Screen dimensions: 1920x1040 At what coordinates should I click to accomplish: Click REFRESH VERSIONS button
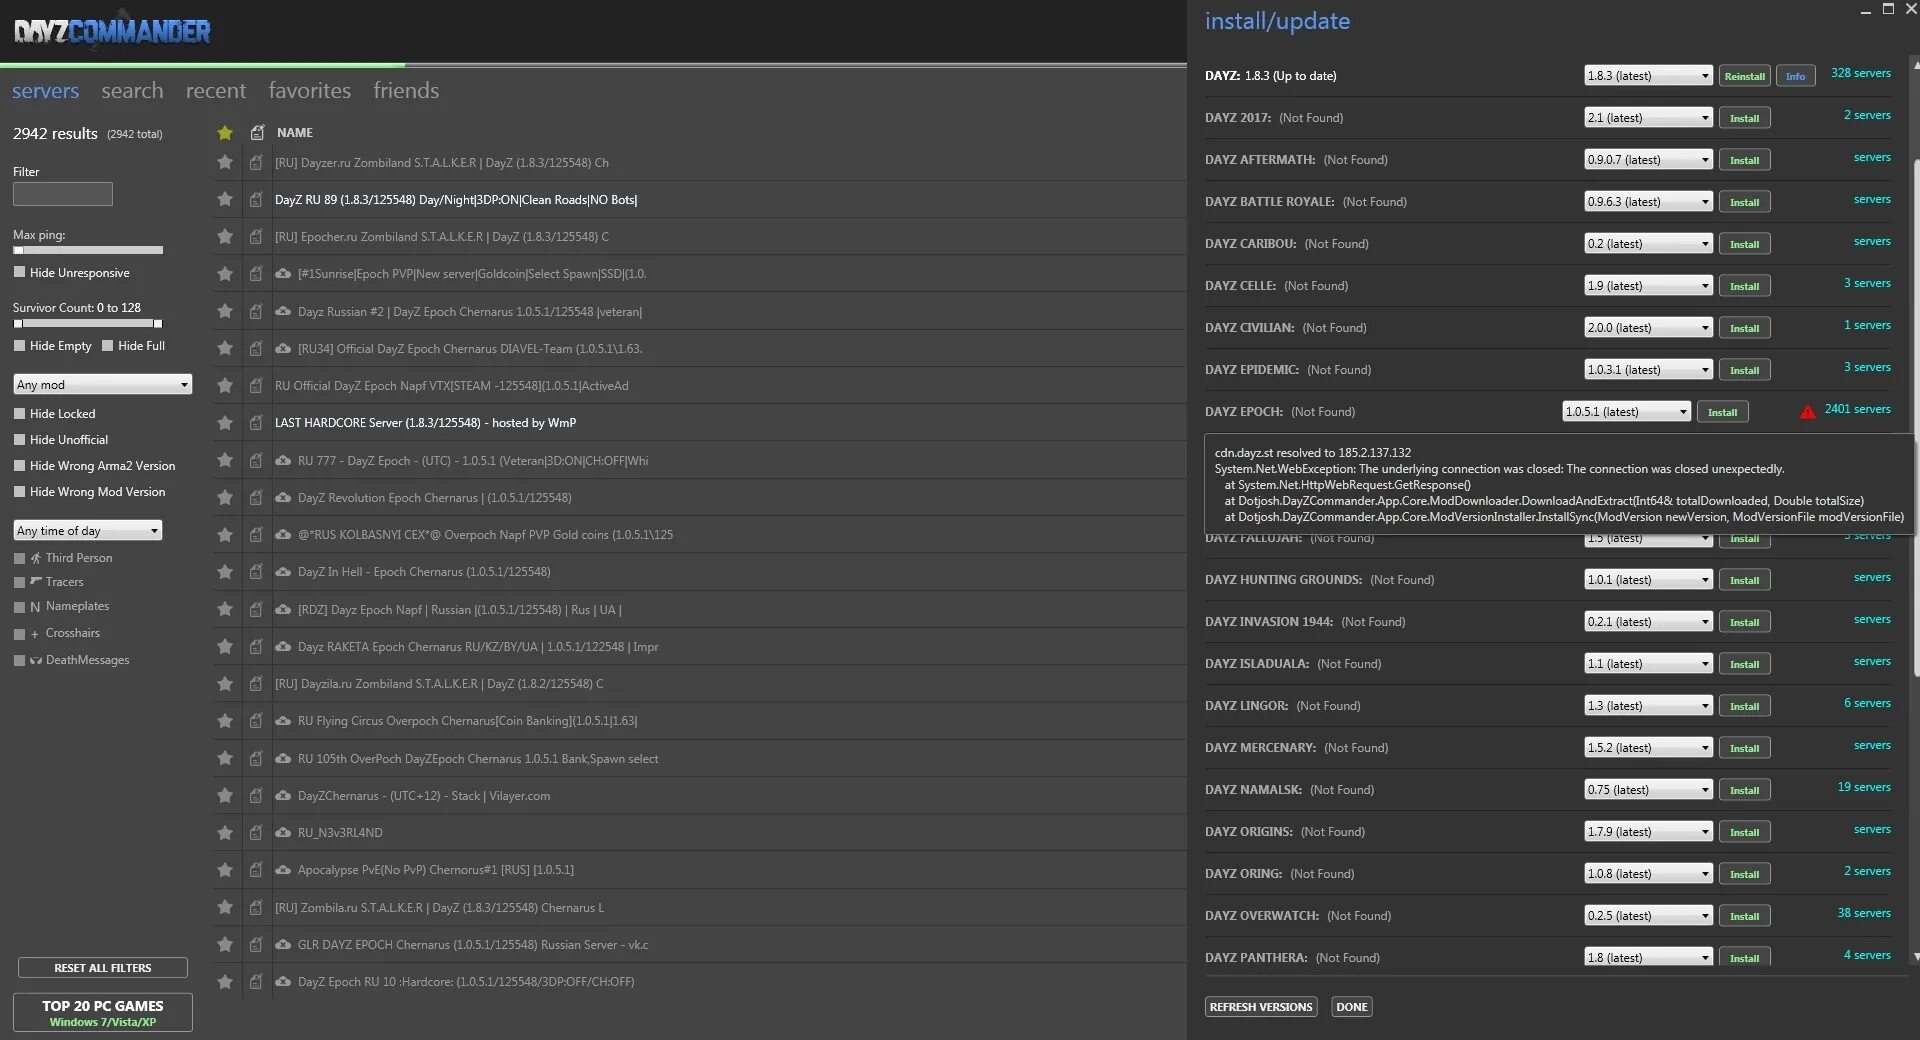pos(1261,1007)
